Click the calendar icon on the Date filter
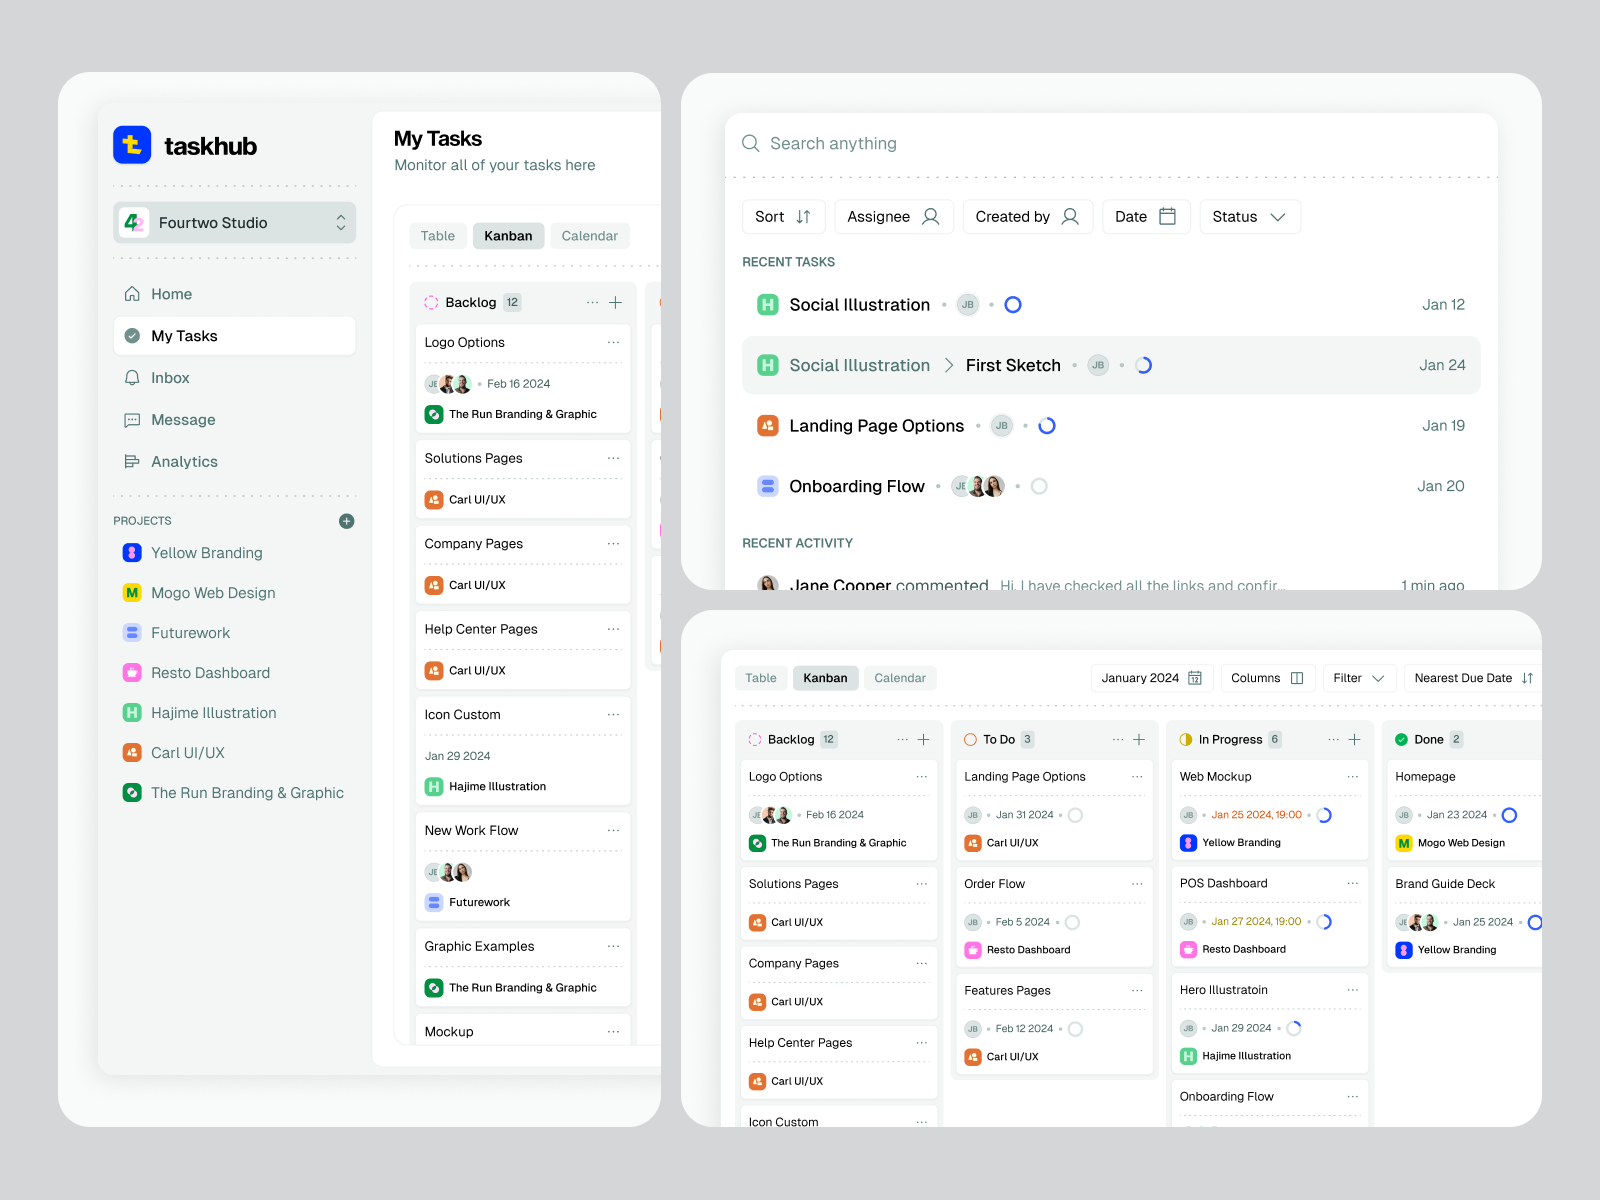The height and width of the screenshot is (1200, 1600). coord(1166,216)
